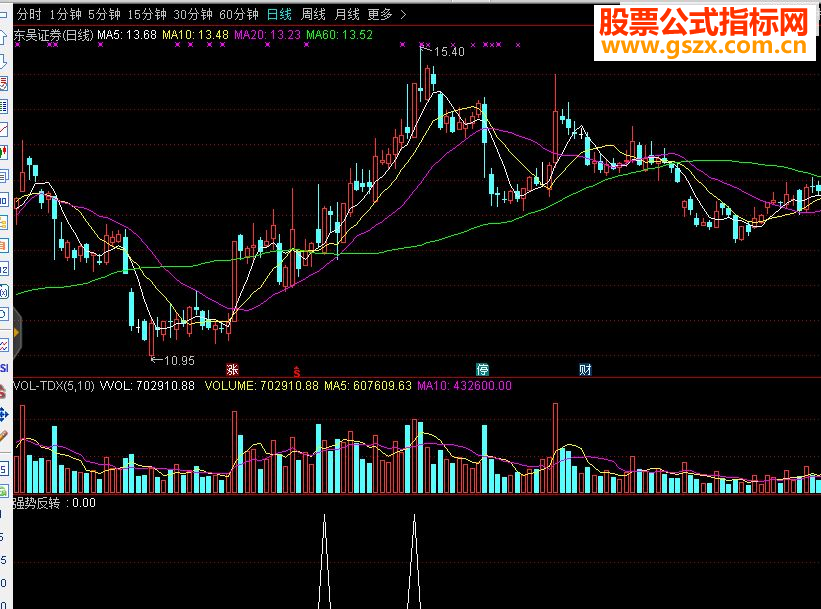Viewport: 821px width, 609px height.
Task: Click the candlestick chart icon in the sidebar
Action: coord(4,152)
